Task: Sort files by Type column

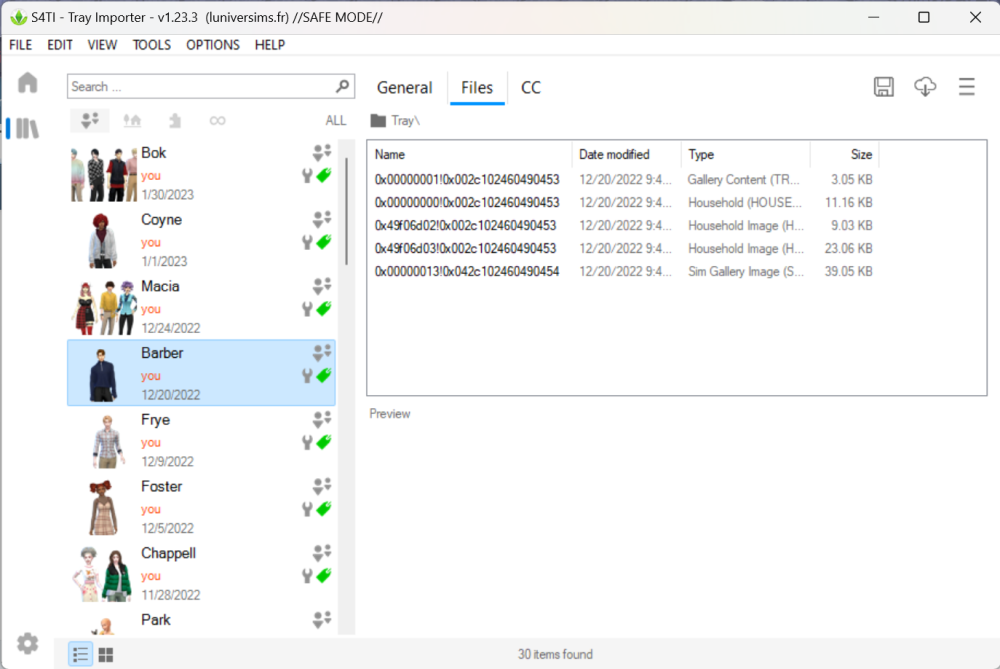Action: click(x=746, y=154)
